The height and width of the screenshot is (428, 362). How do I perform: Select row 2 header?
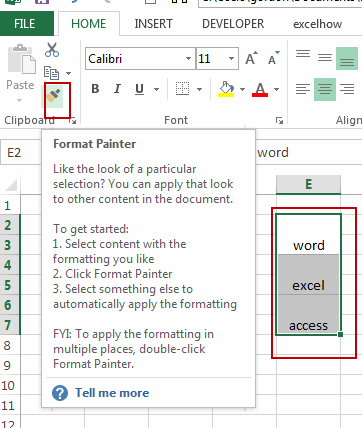pyautogui.click(x=10, y=225)
